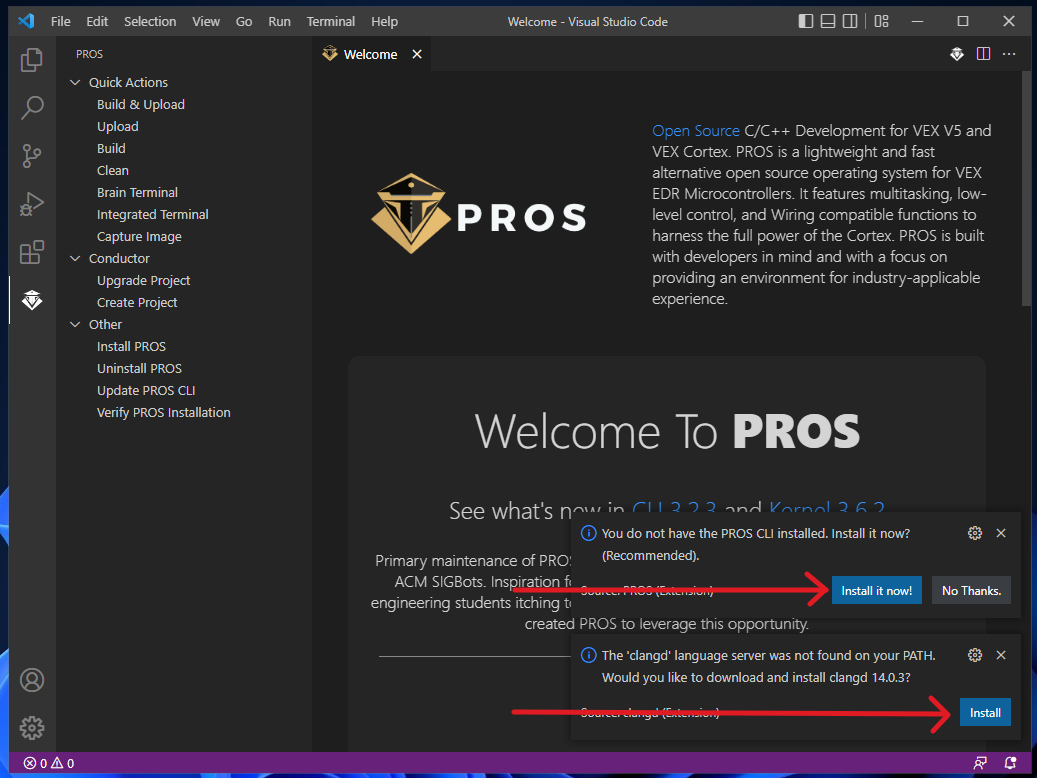The image size is (1037, 778).
Task: Open the Help menu
Action: click(x=384, y=21)
